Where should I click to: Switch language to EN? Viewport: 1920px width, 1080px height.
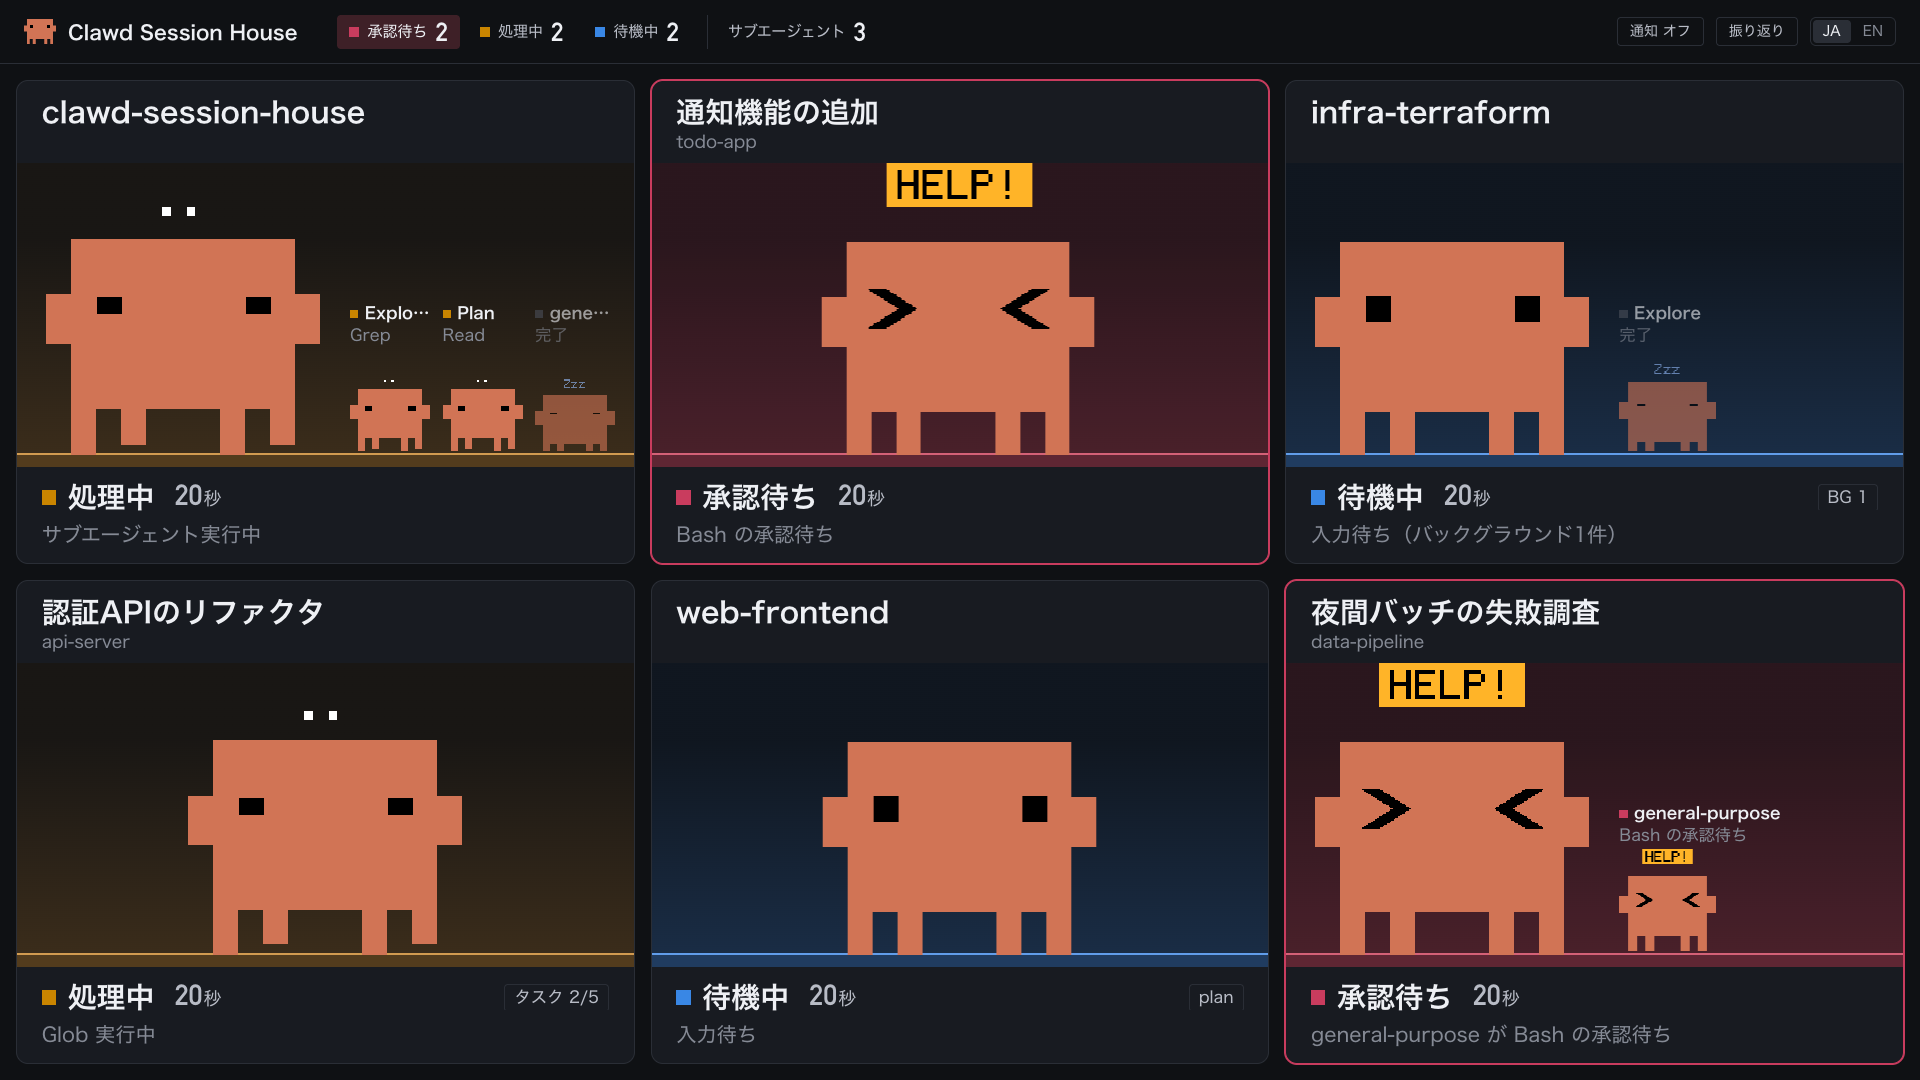point(1872,31)
